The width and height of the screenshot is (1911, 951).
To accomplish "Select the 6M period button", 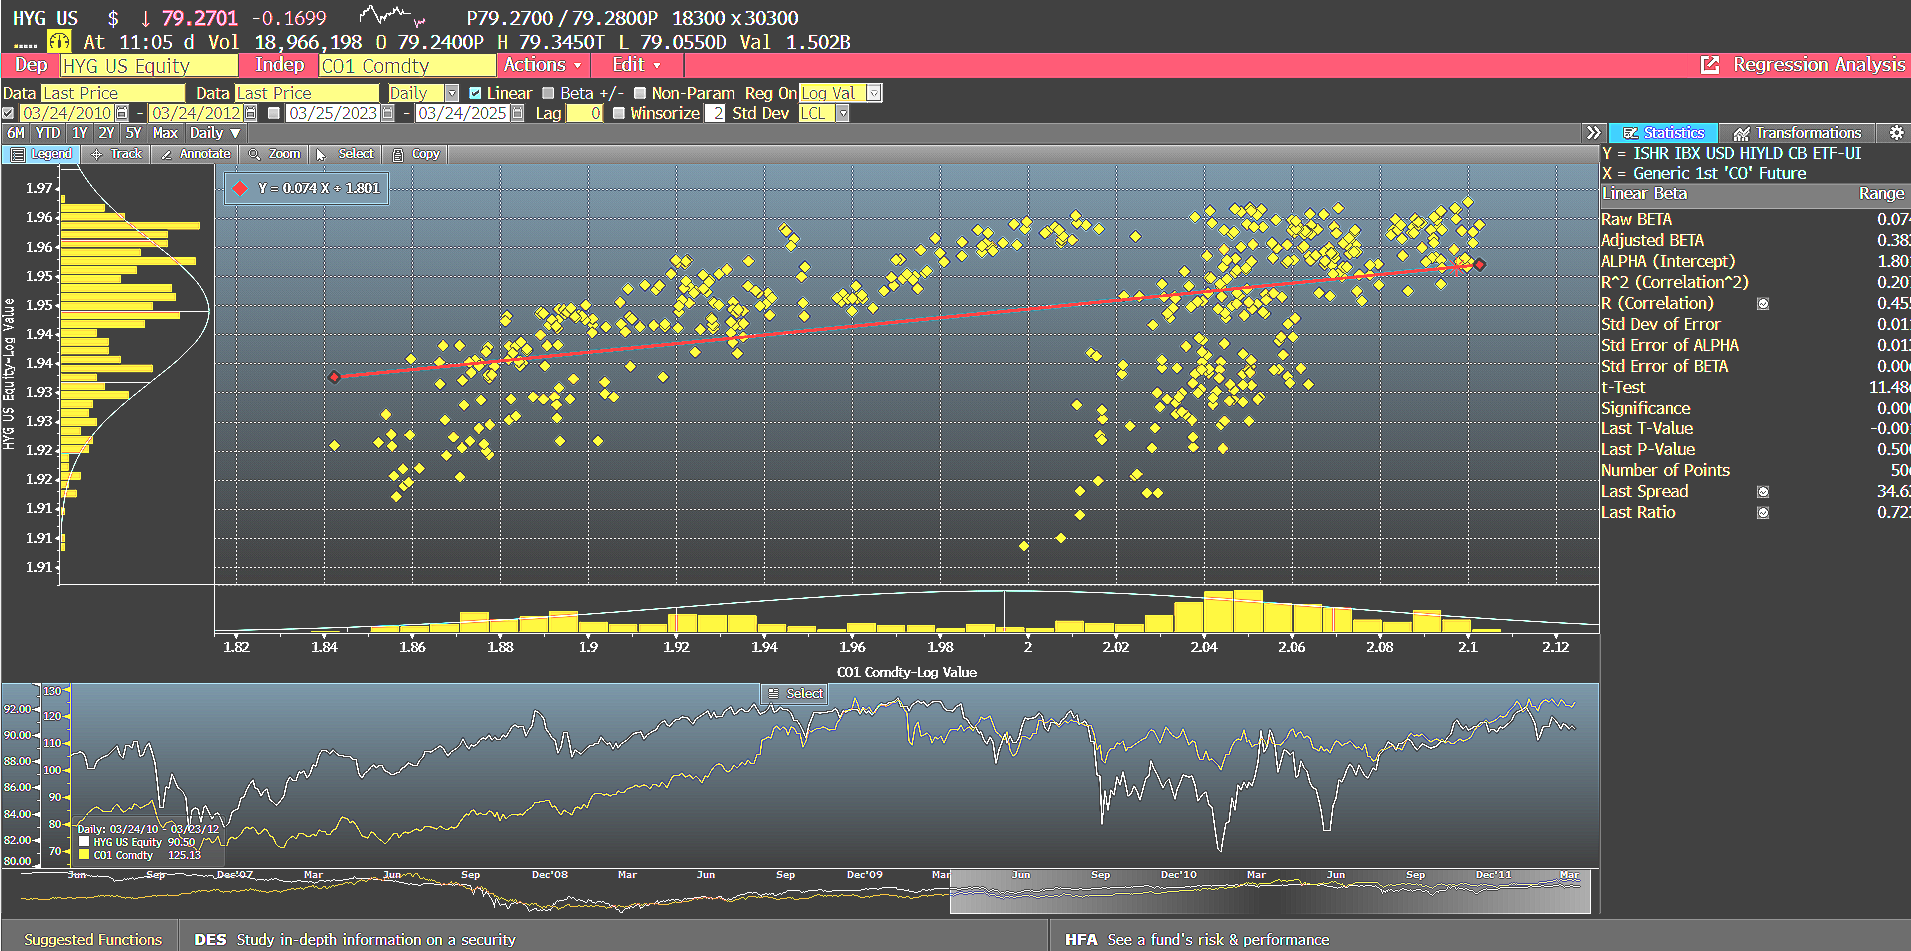I will click(16, 133).
